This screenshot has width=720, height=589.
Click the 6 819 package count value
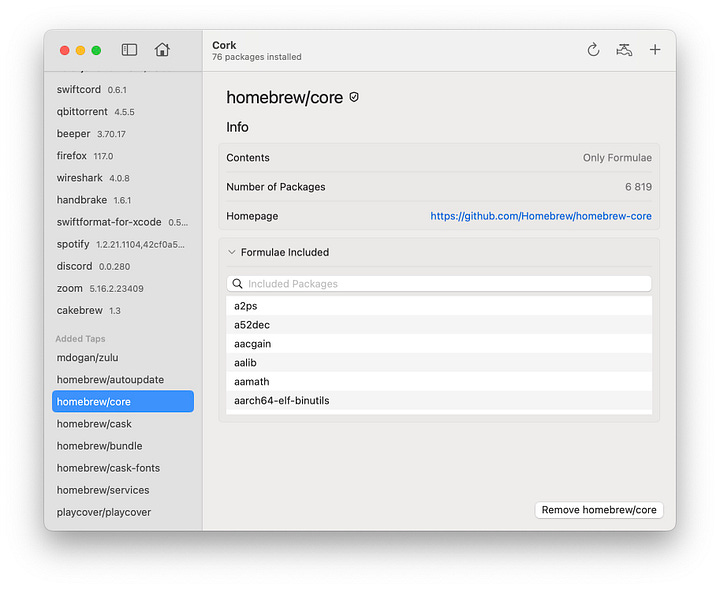click(x=638, y=187)
